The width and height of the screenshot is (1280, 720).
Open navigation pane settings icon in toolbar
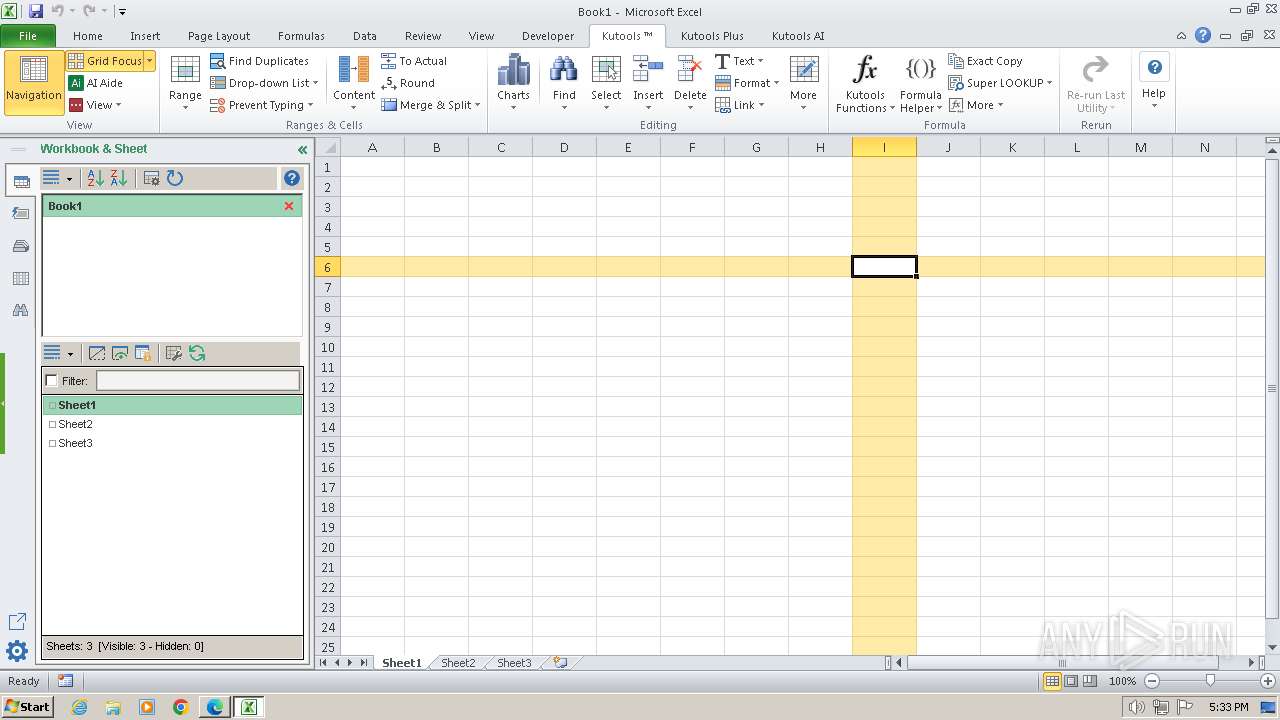tap(151, 178)
